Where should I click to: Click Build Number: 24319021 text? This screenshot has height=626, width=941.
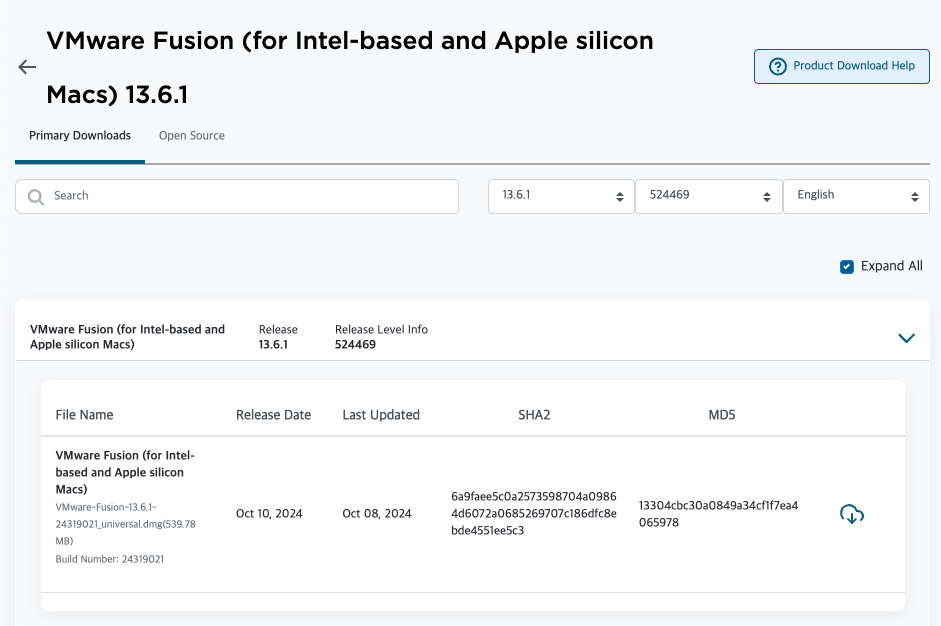[x=110, y=559]
